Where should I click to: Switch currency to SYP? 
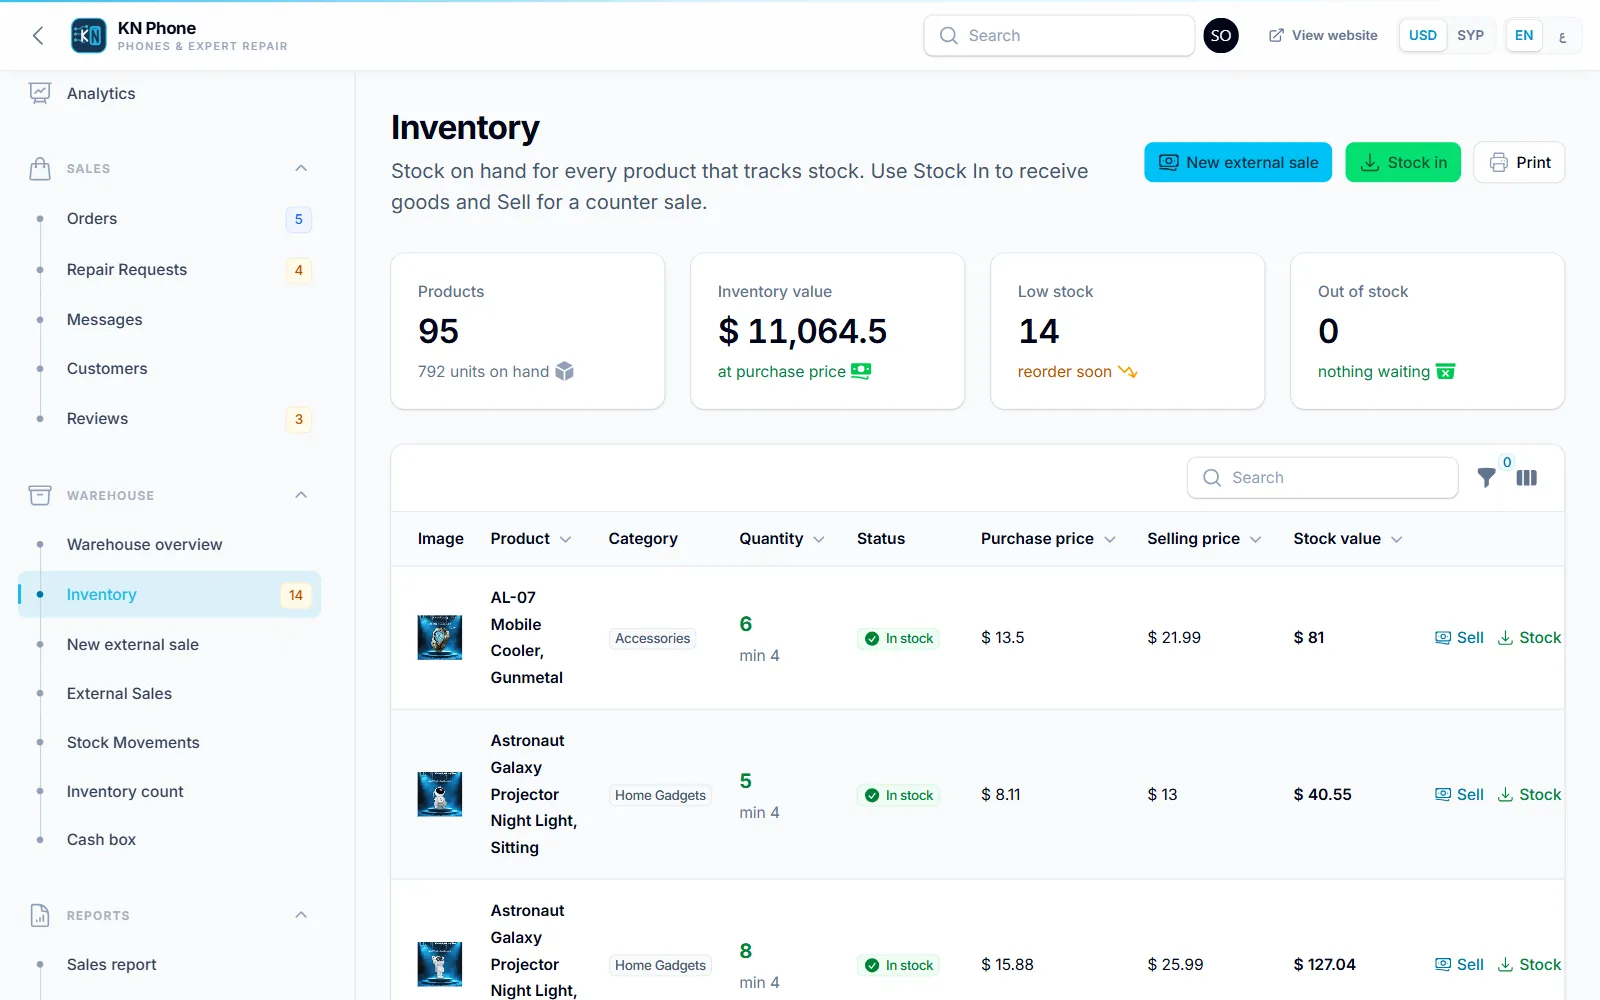click(1470, 36)
